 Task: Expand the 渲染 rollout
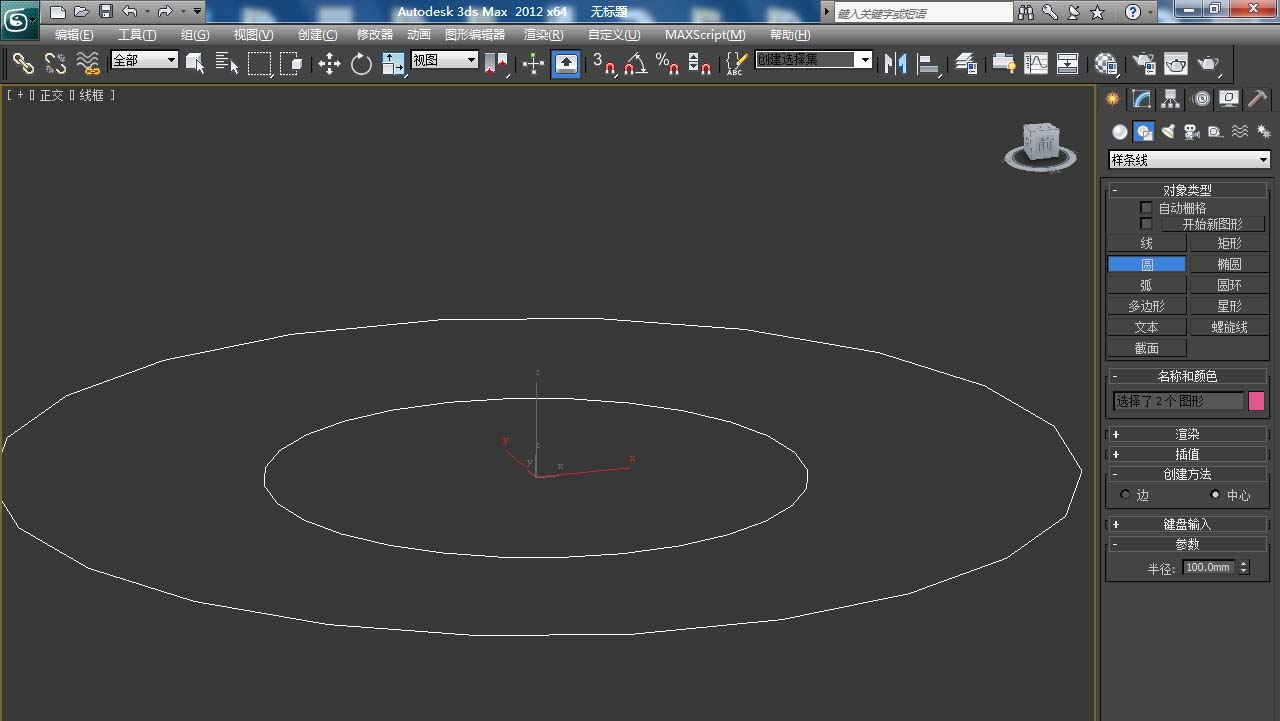[x=1187, y=434]
